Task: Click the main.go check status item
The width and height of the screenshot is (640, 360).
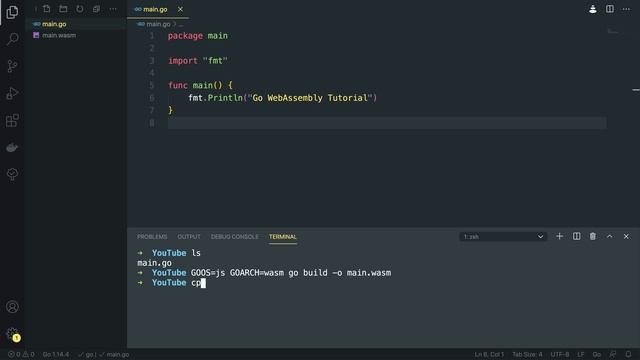Action: [x=114, y=354]
